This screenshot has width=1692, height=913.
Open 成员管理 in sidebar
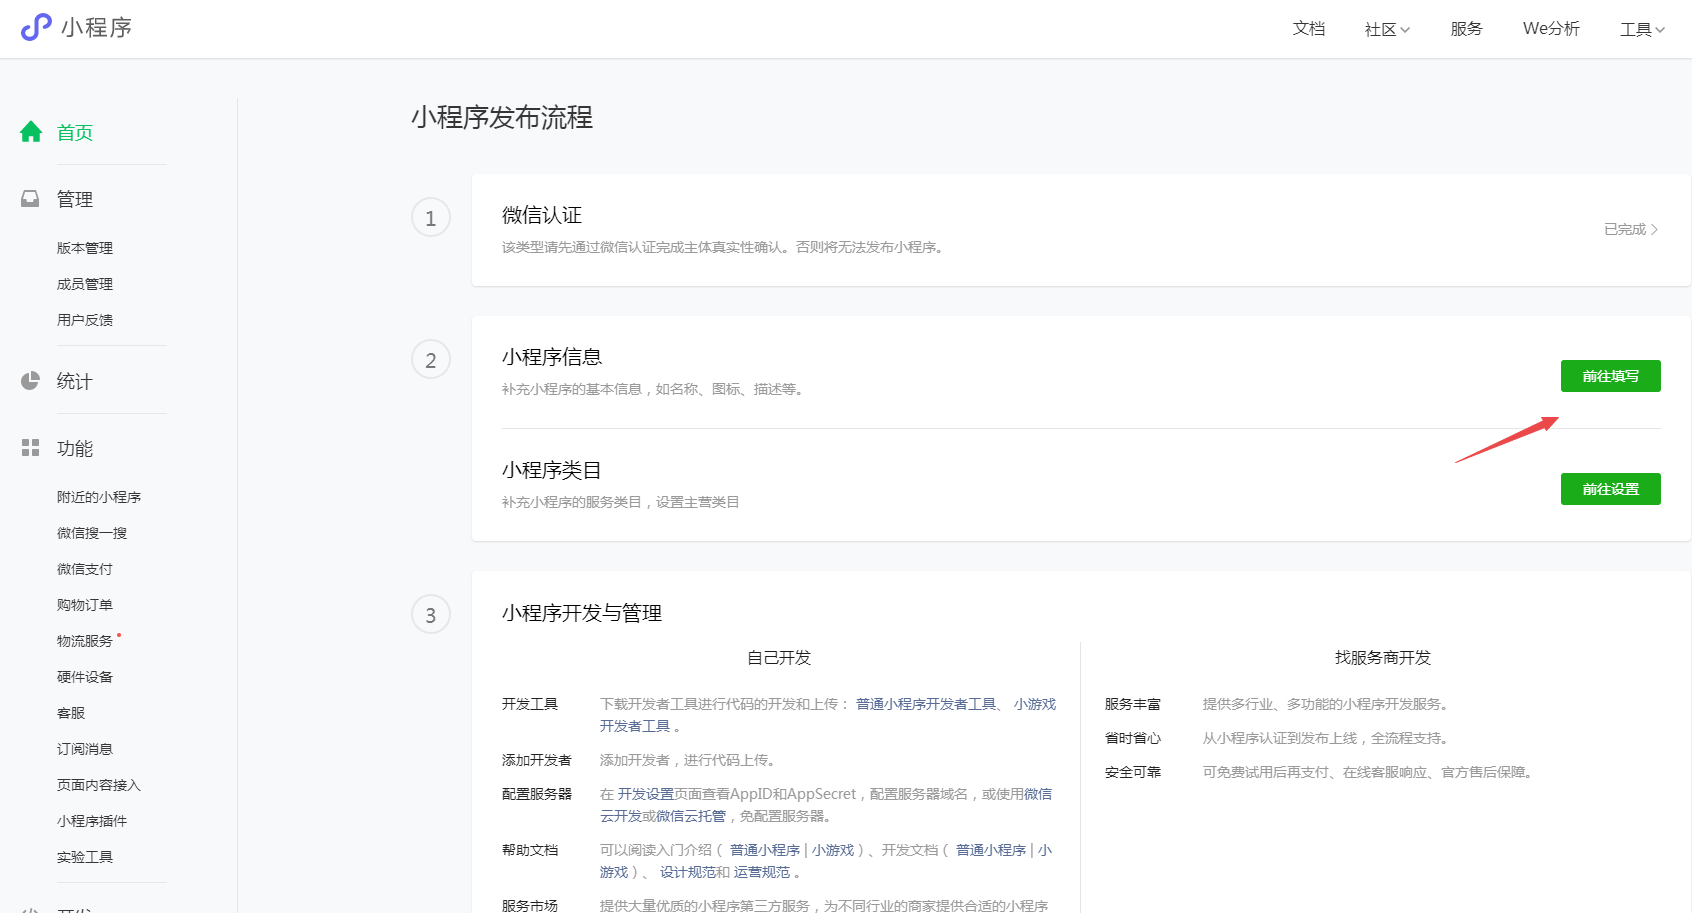point(85,284)
